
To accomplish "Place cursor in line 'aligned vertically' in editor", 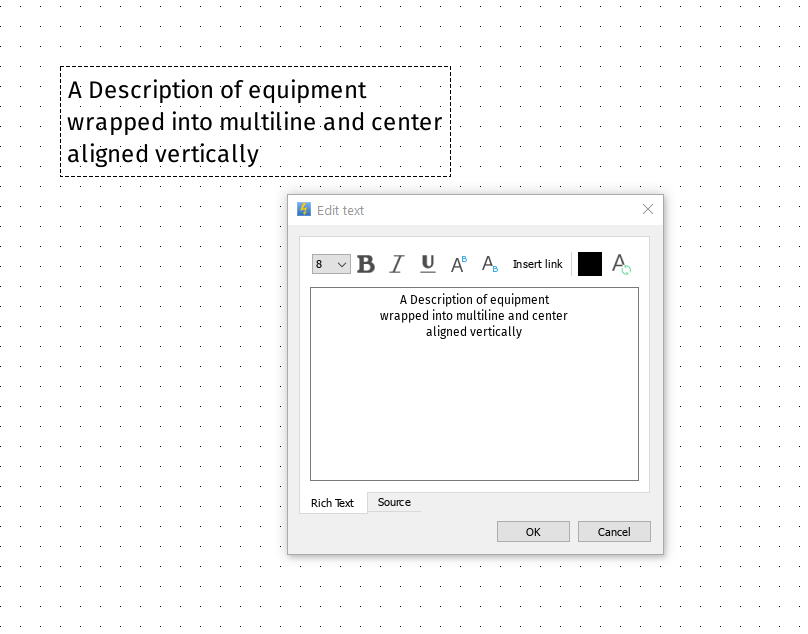I will 474,332.
